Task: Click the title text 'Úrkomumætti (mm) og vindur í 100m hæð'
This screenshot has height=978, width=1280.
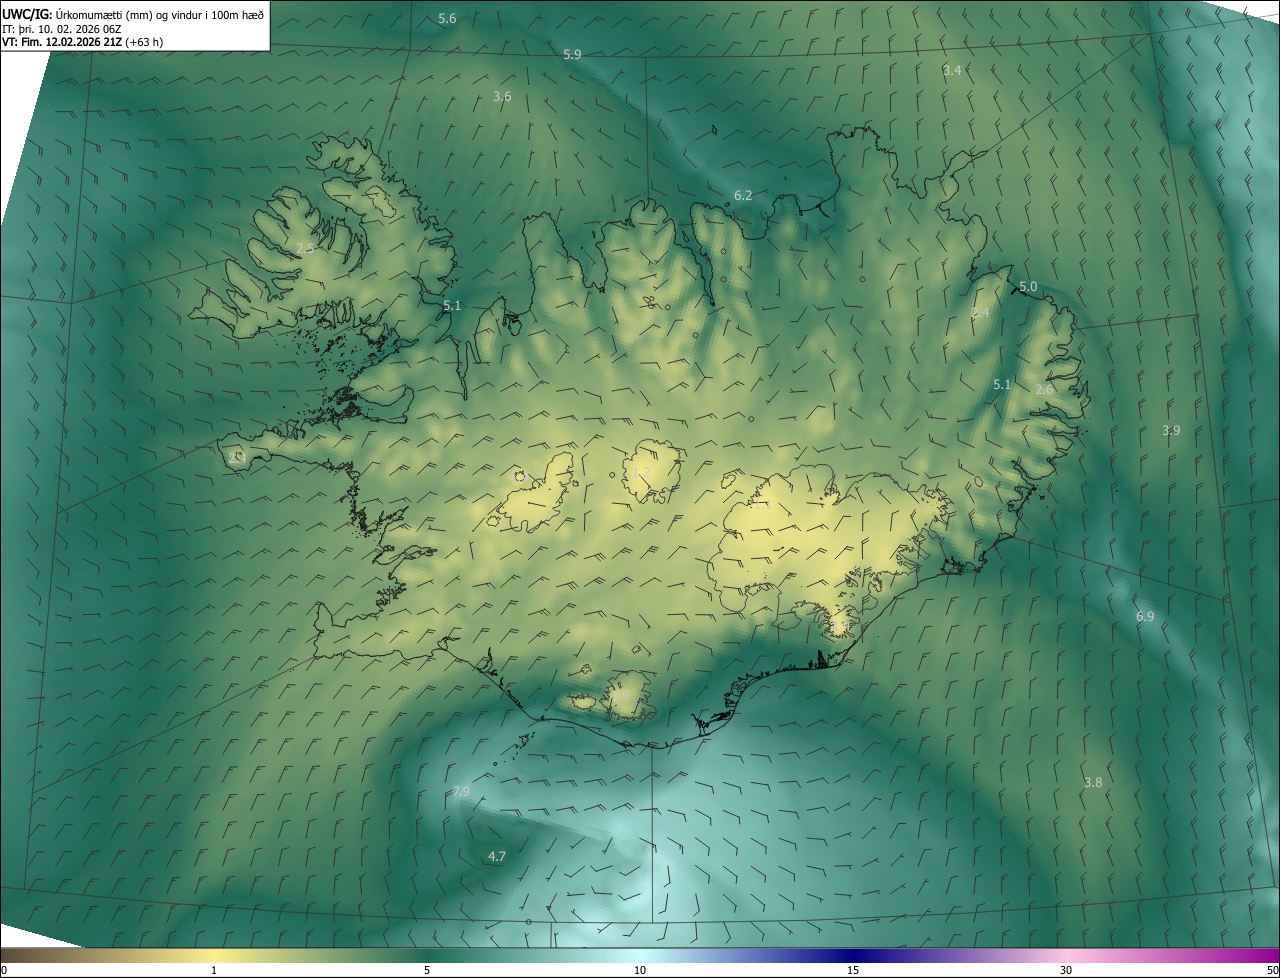Action: point(160,14)
